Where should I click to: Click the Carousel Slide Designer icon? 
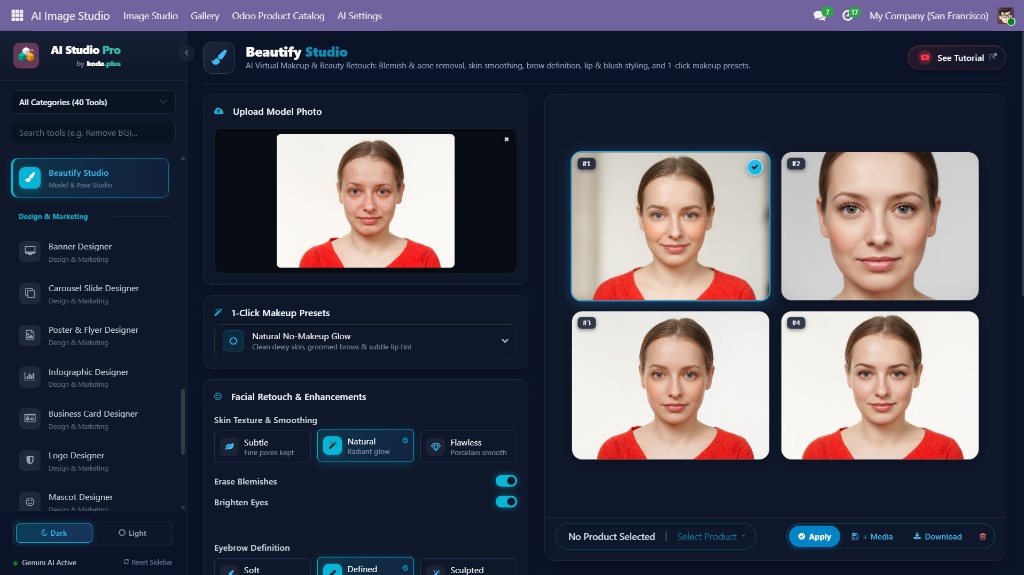point(30,293)
